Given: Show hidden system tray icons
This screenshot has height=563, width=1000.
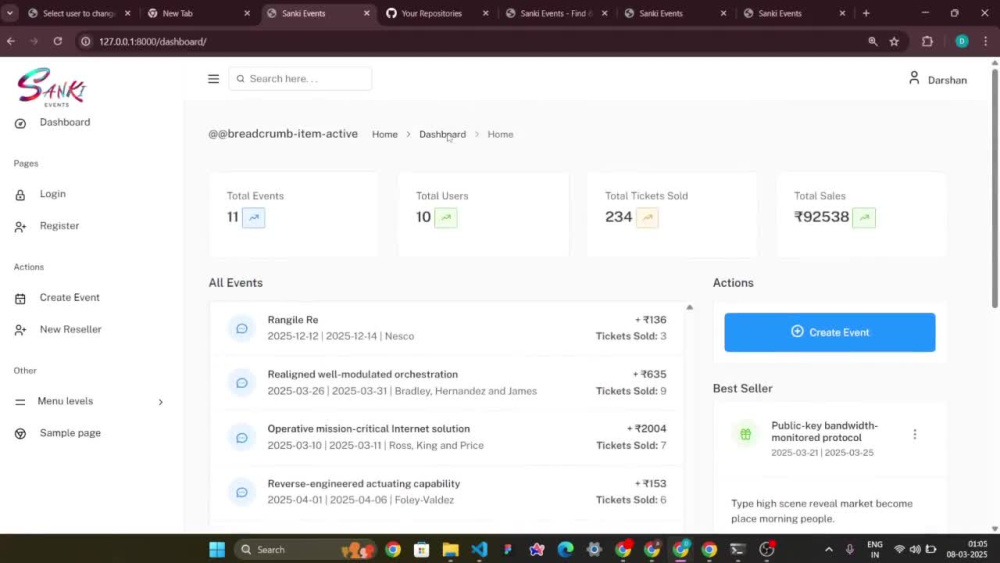Looking at the screenshot, I should click(x=828, y=550).
